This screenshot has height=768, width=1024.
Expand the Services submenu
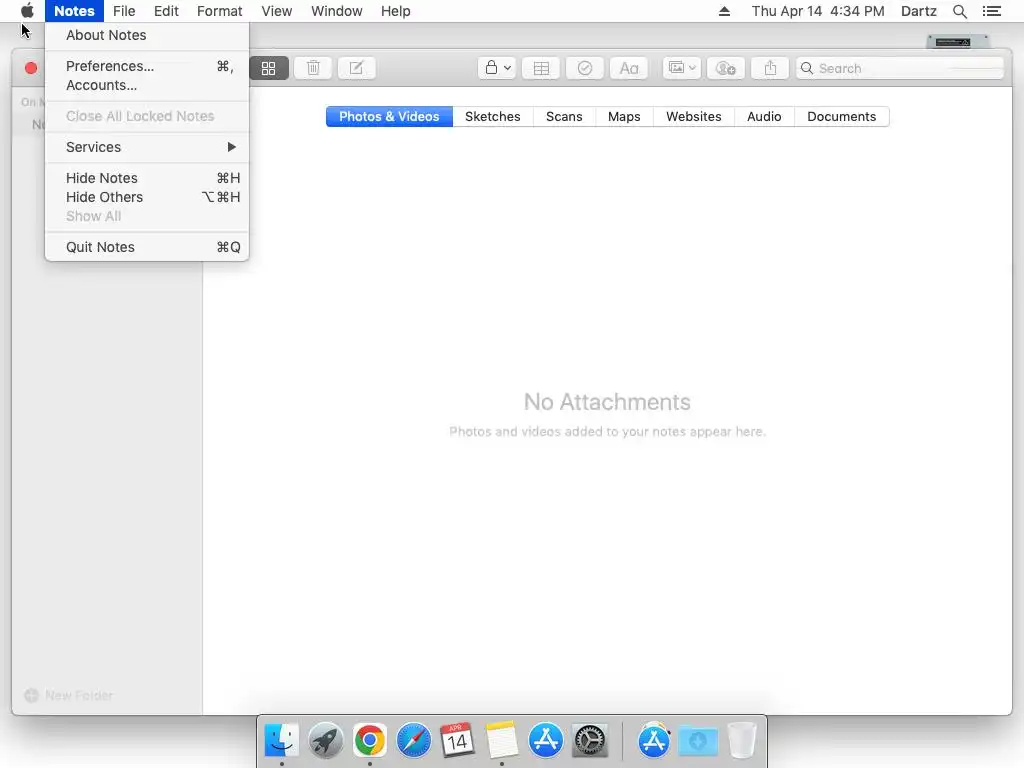(147, 147)
